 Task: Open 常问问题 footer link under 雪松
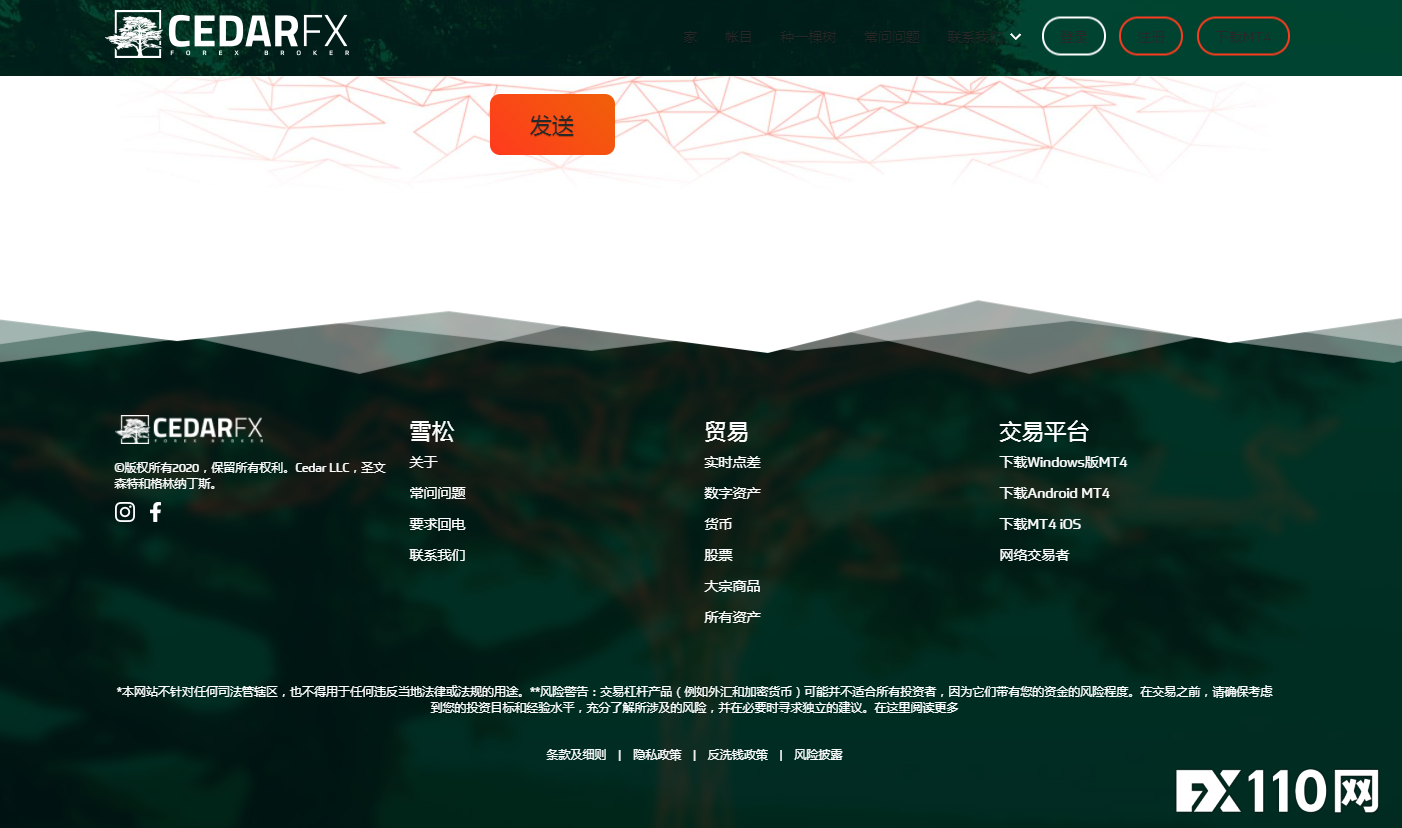coord(437,493)
